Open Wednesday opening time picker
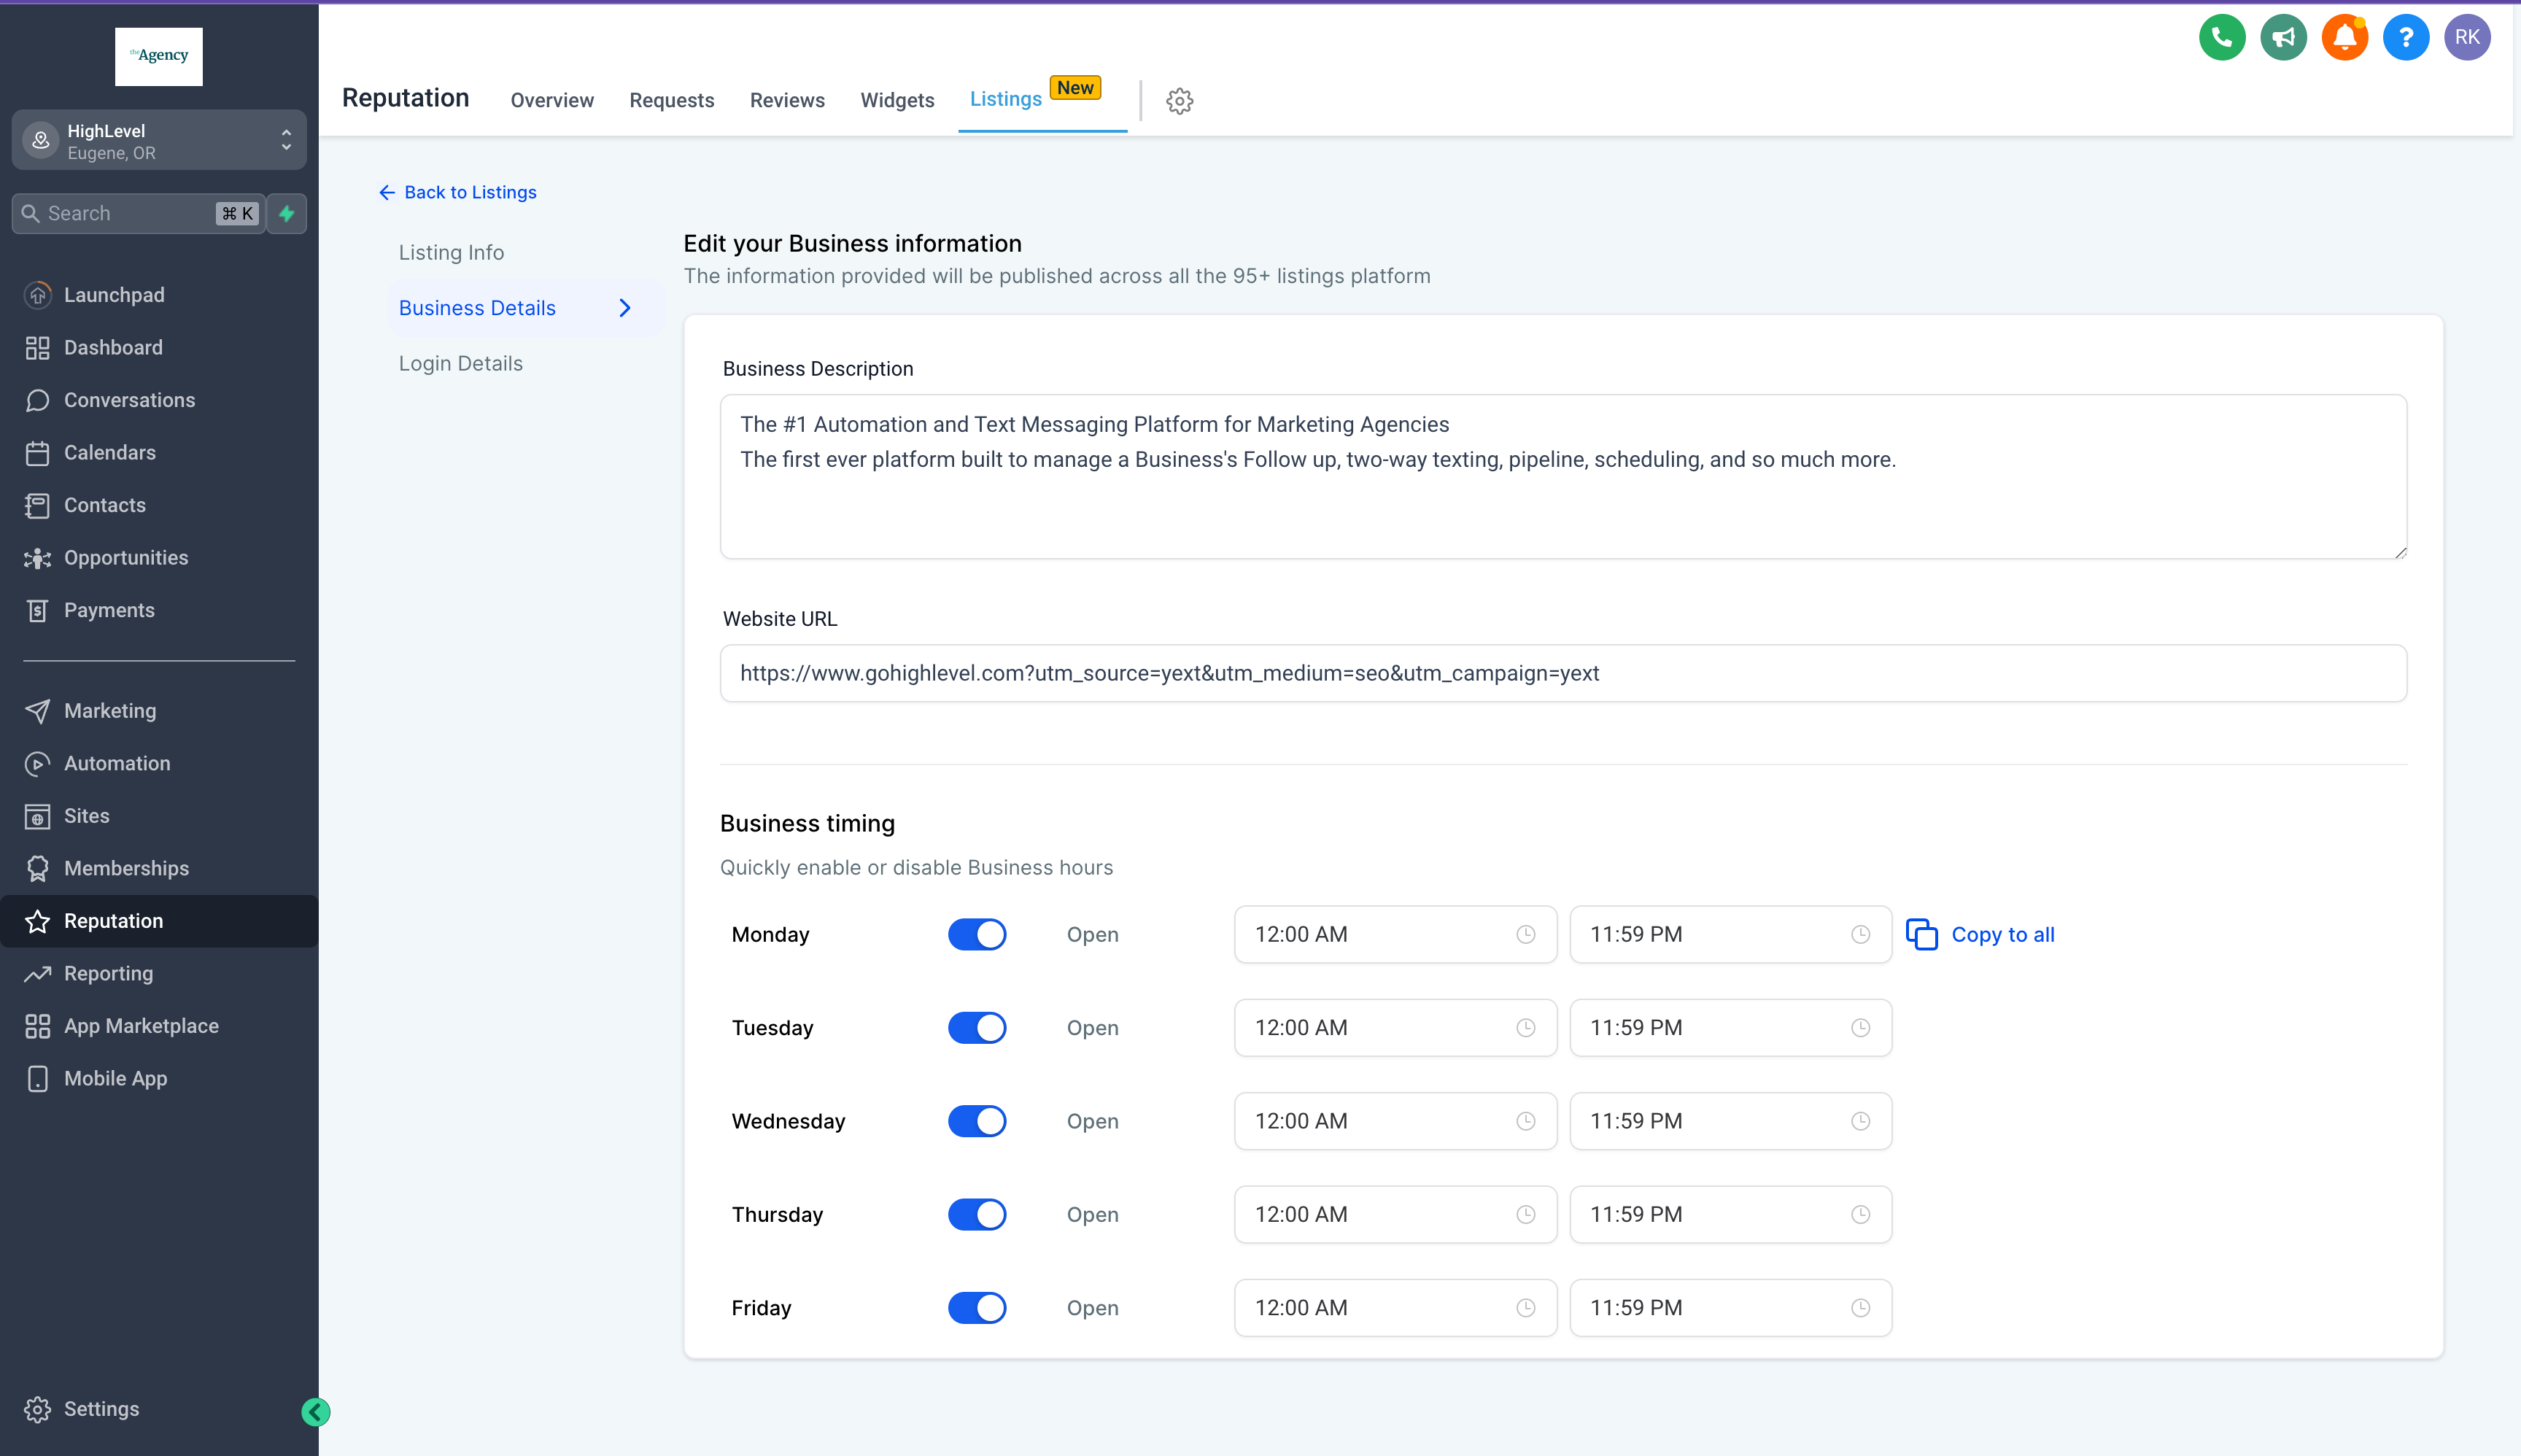 1395,1121
